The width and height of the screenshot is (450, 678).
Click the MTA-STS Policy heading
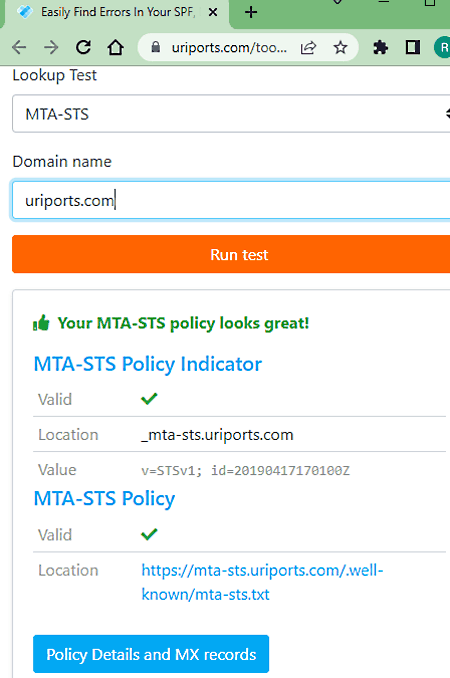pyautogui.click(x=104, y=499)
